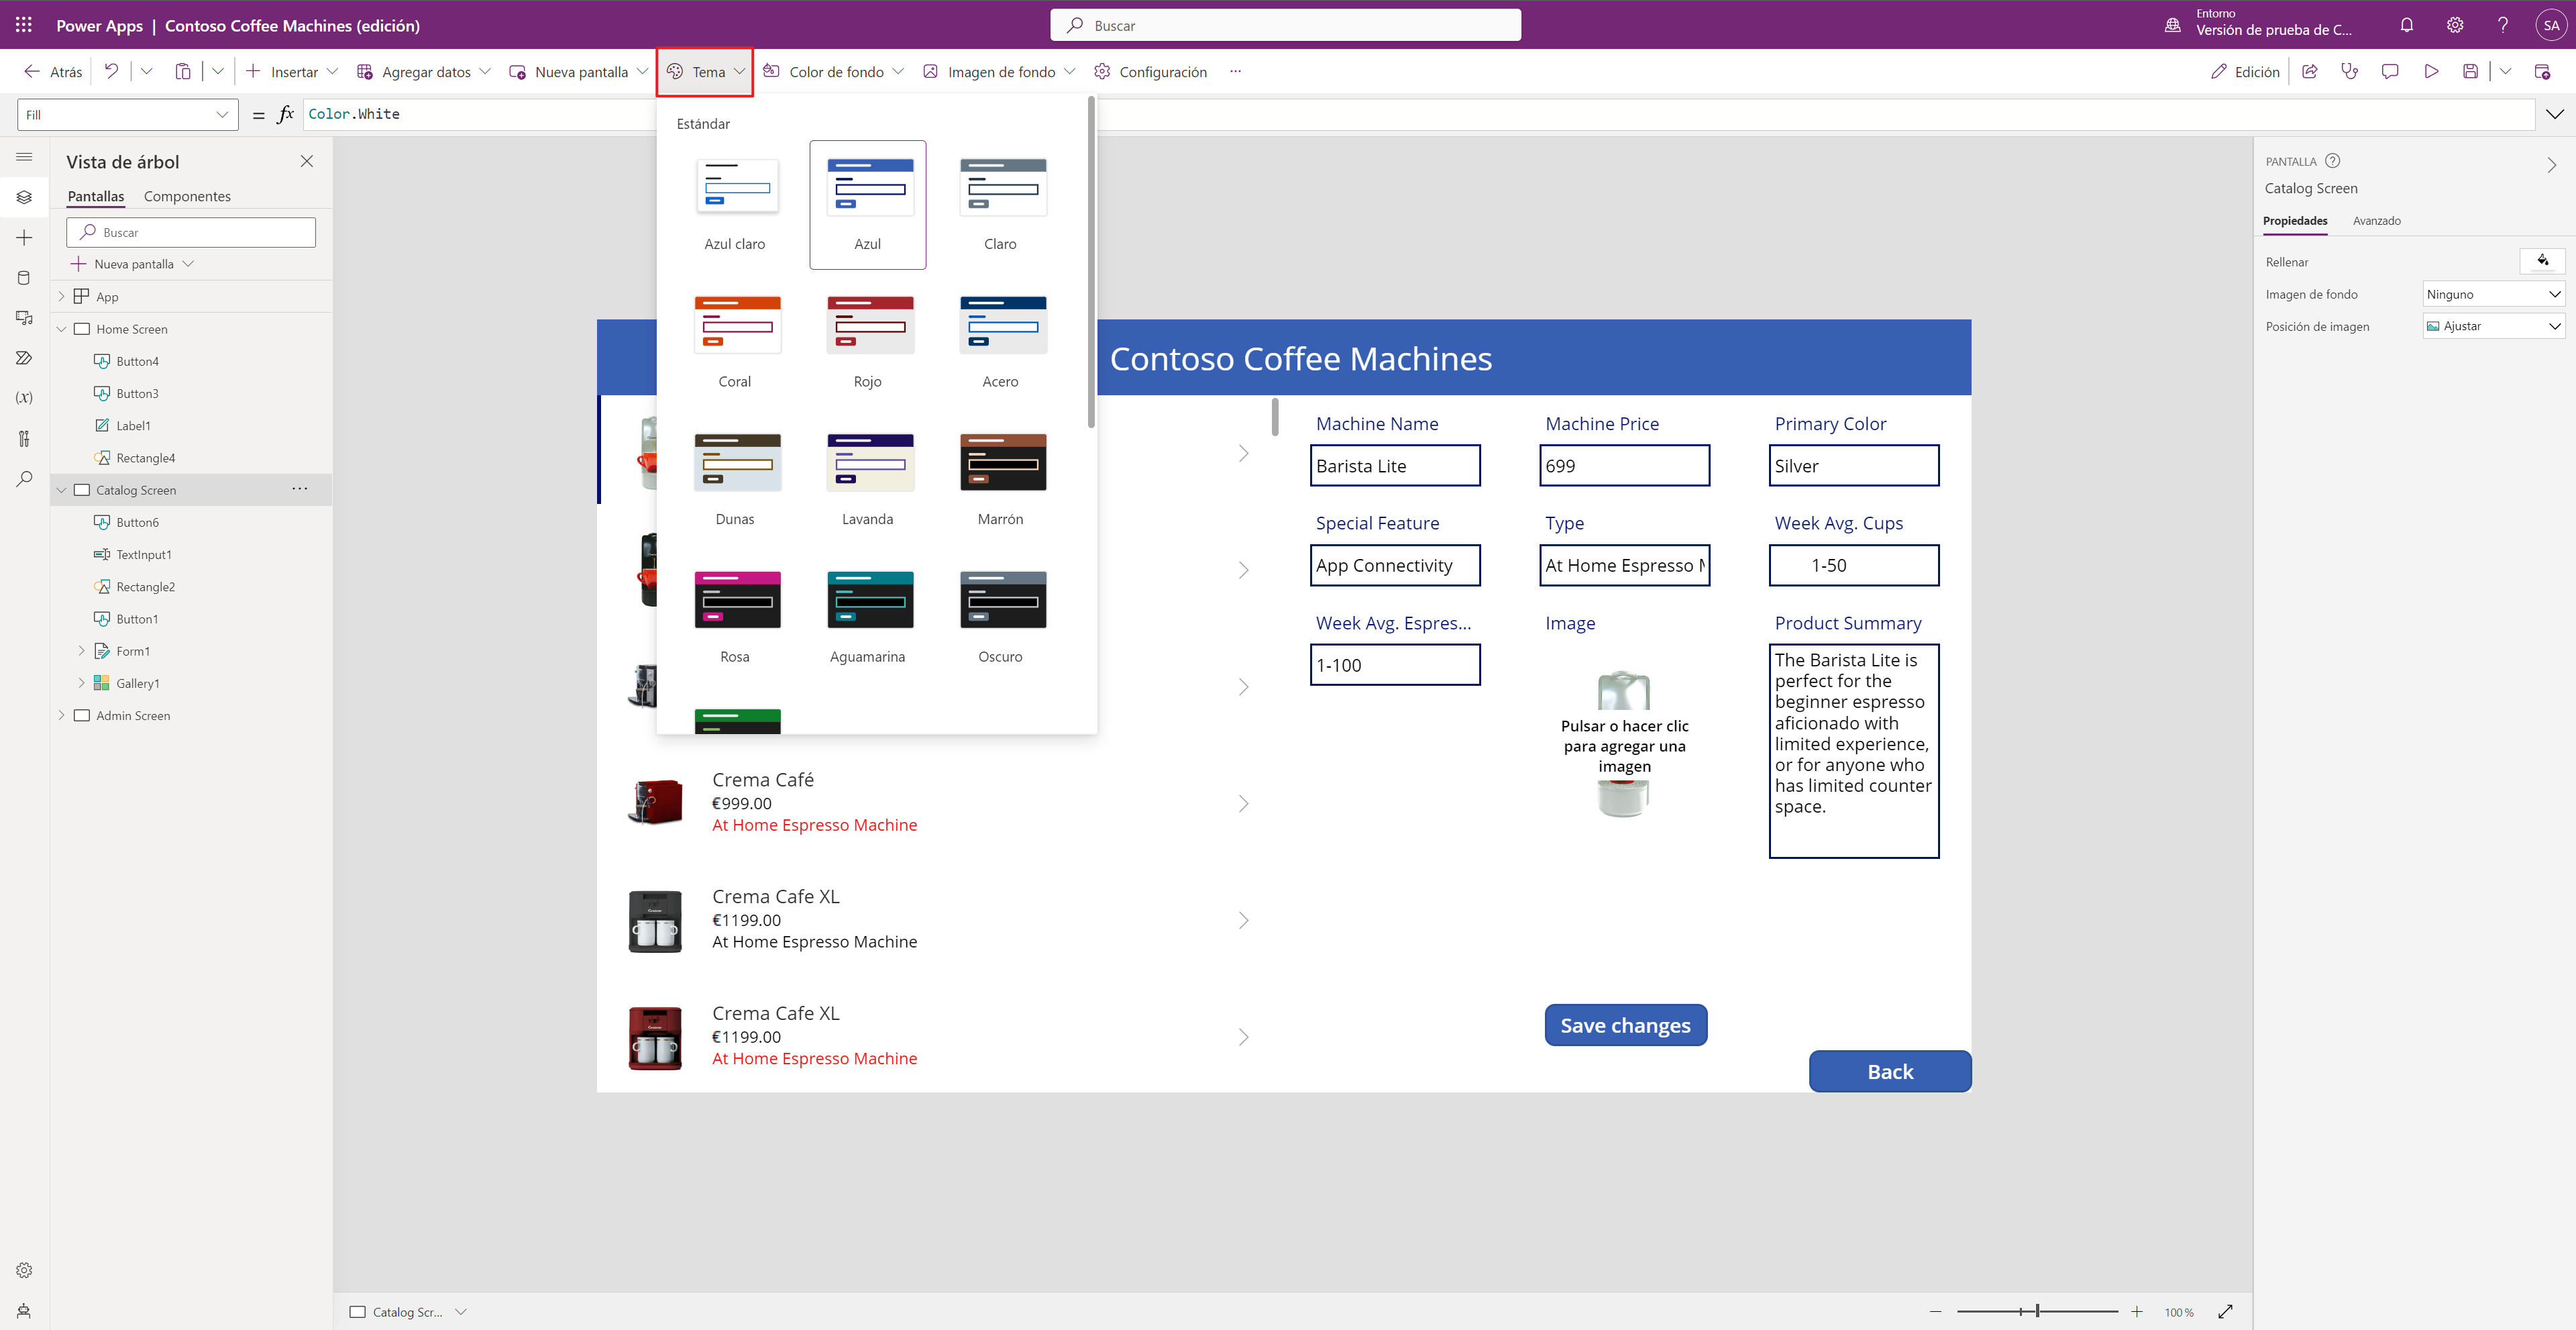This screenshot has height=1330, width=2576.
Task: Expand the App tree node
Action: coord(61,296)
